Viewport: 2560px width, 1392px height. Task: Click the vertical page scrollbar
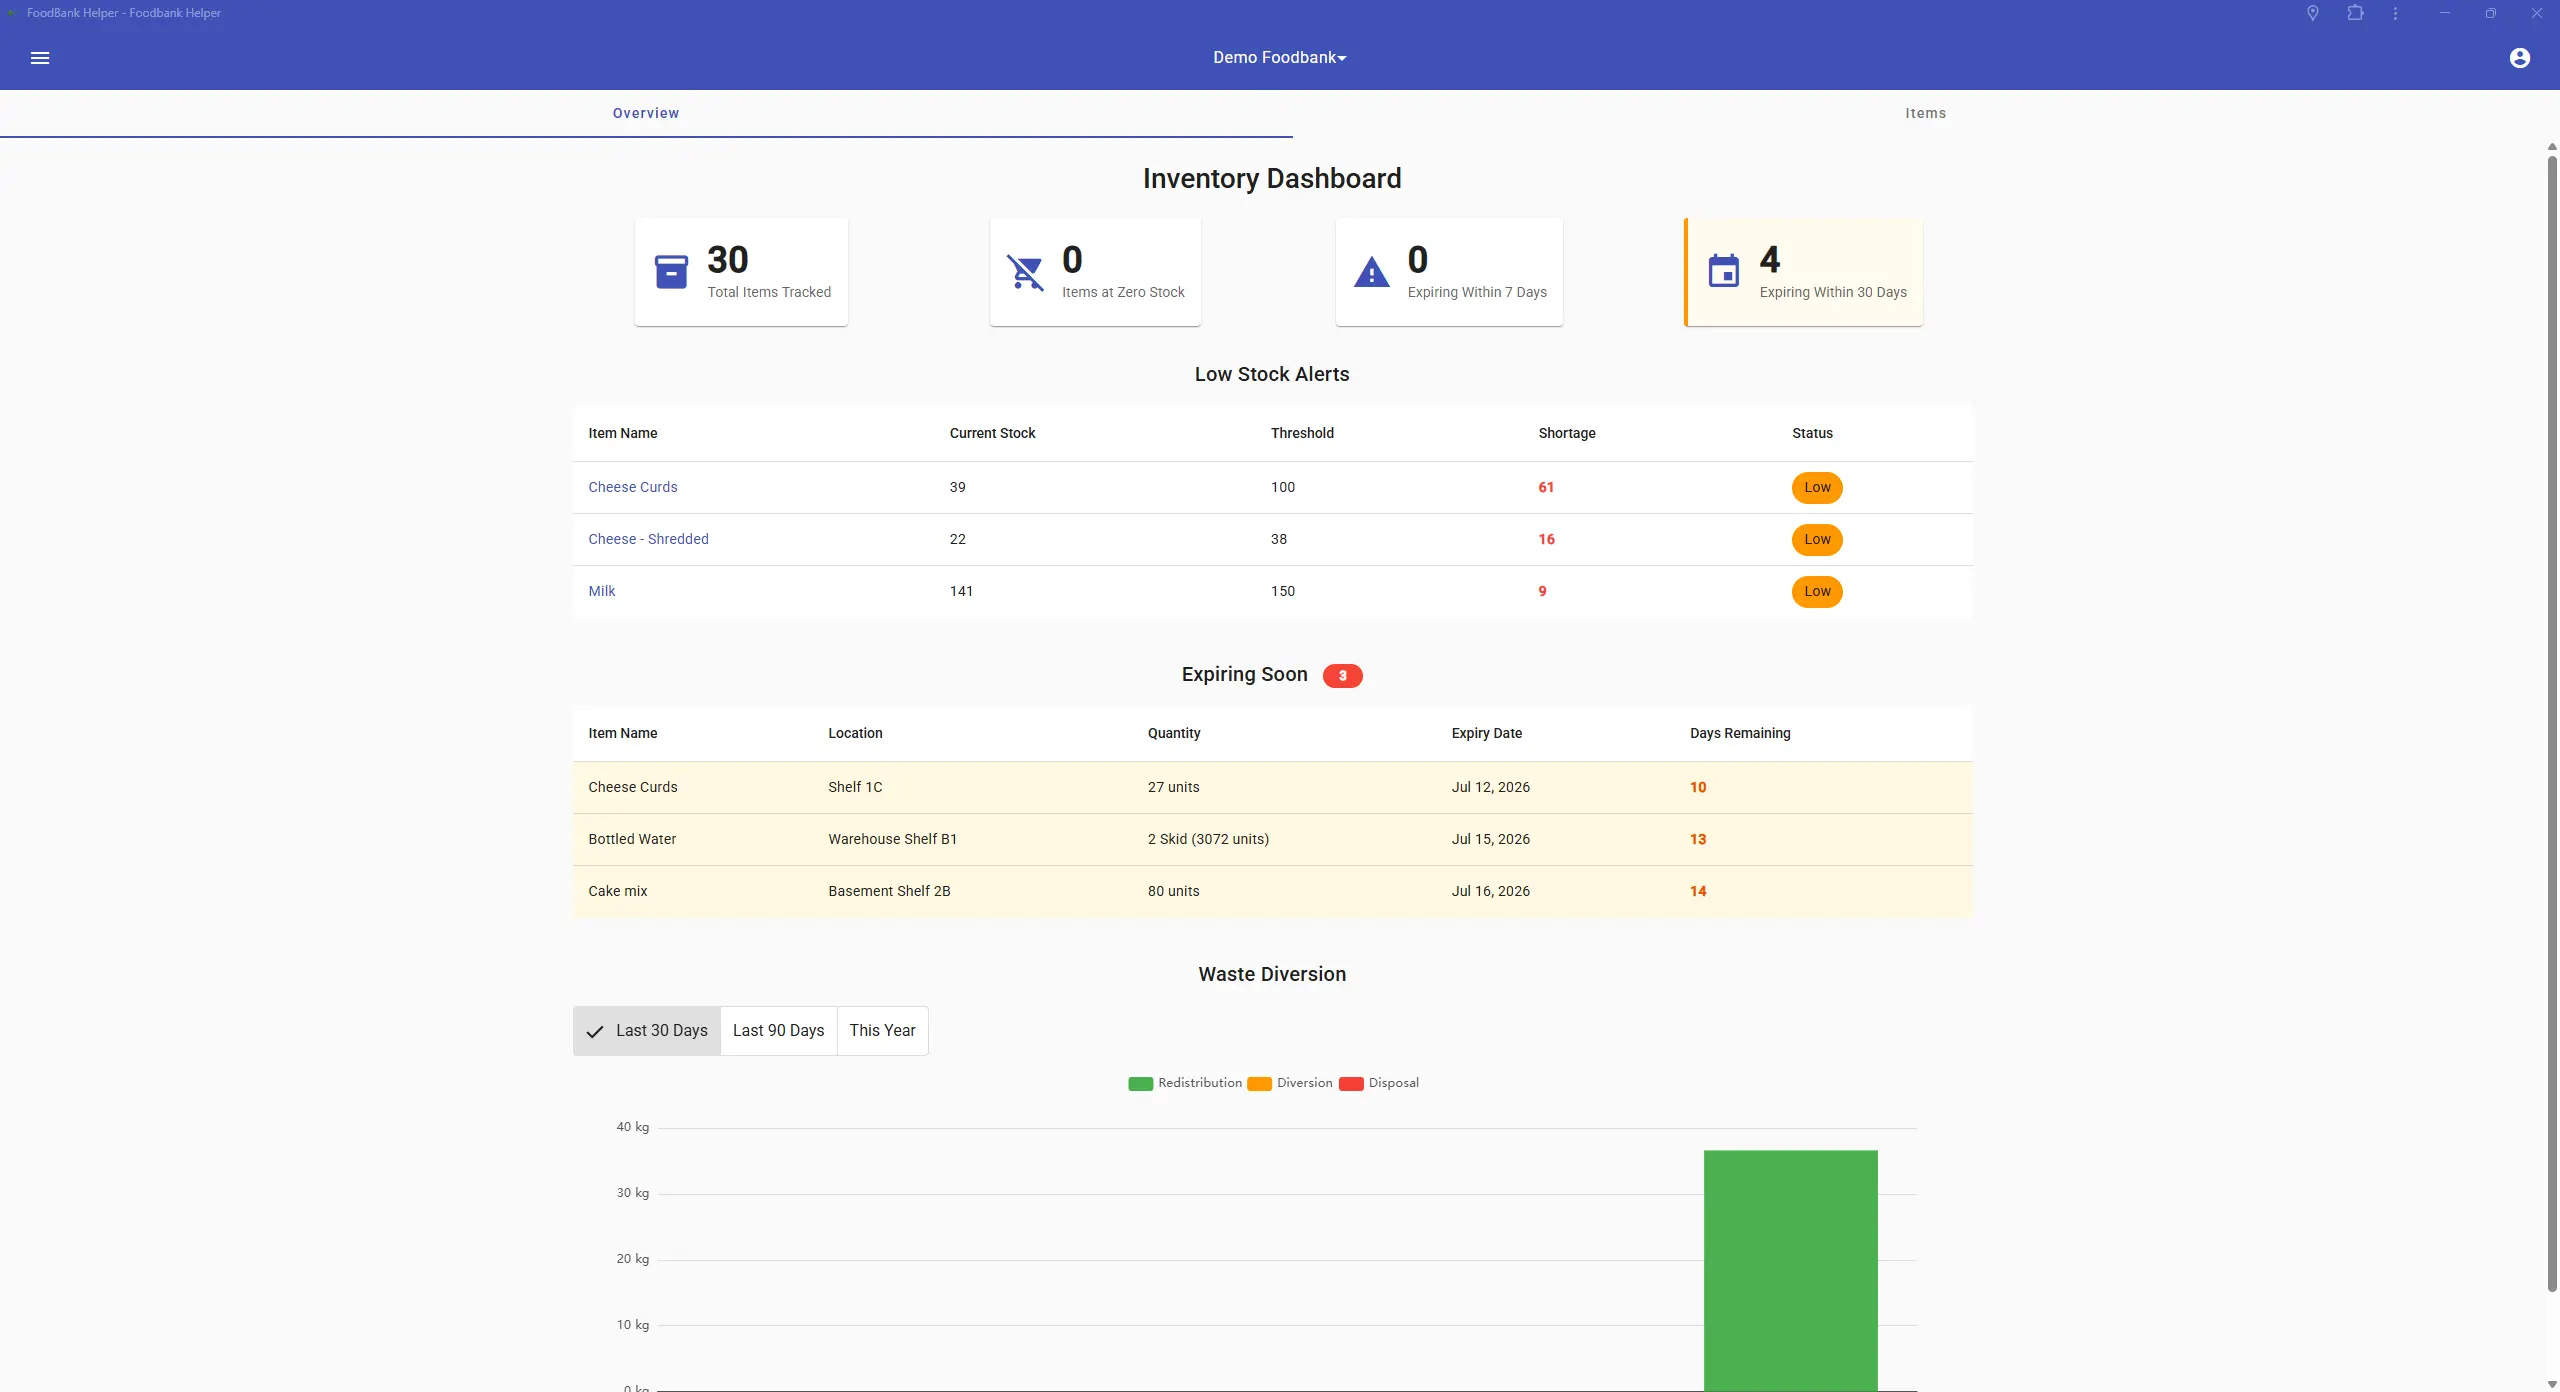click(x=2552, y=723)
